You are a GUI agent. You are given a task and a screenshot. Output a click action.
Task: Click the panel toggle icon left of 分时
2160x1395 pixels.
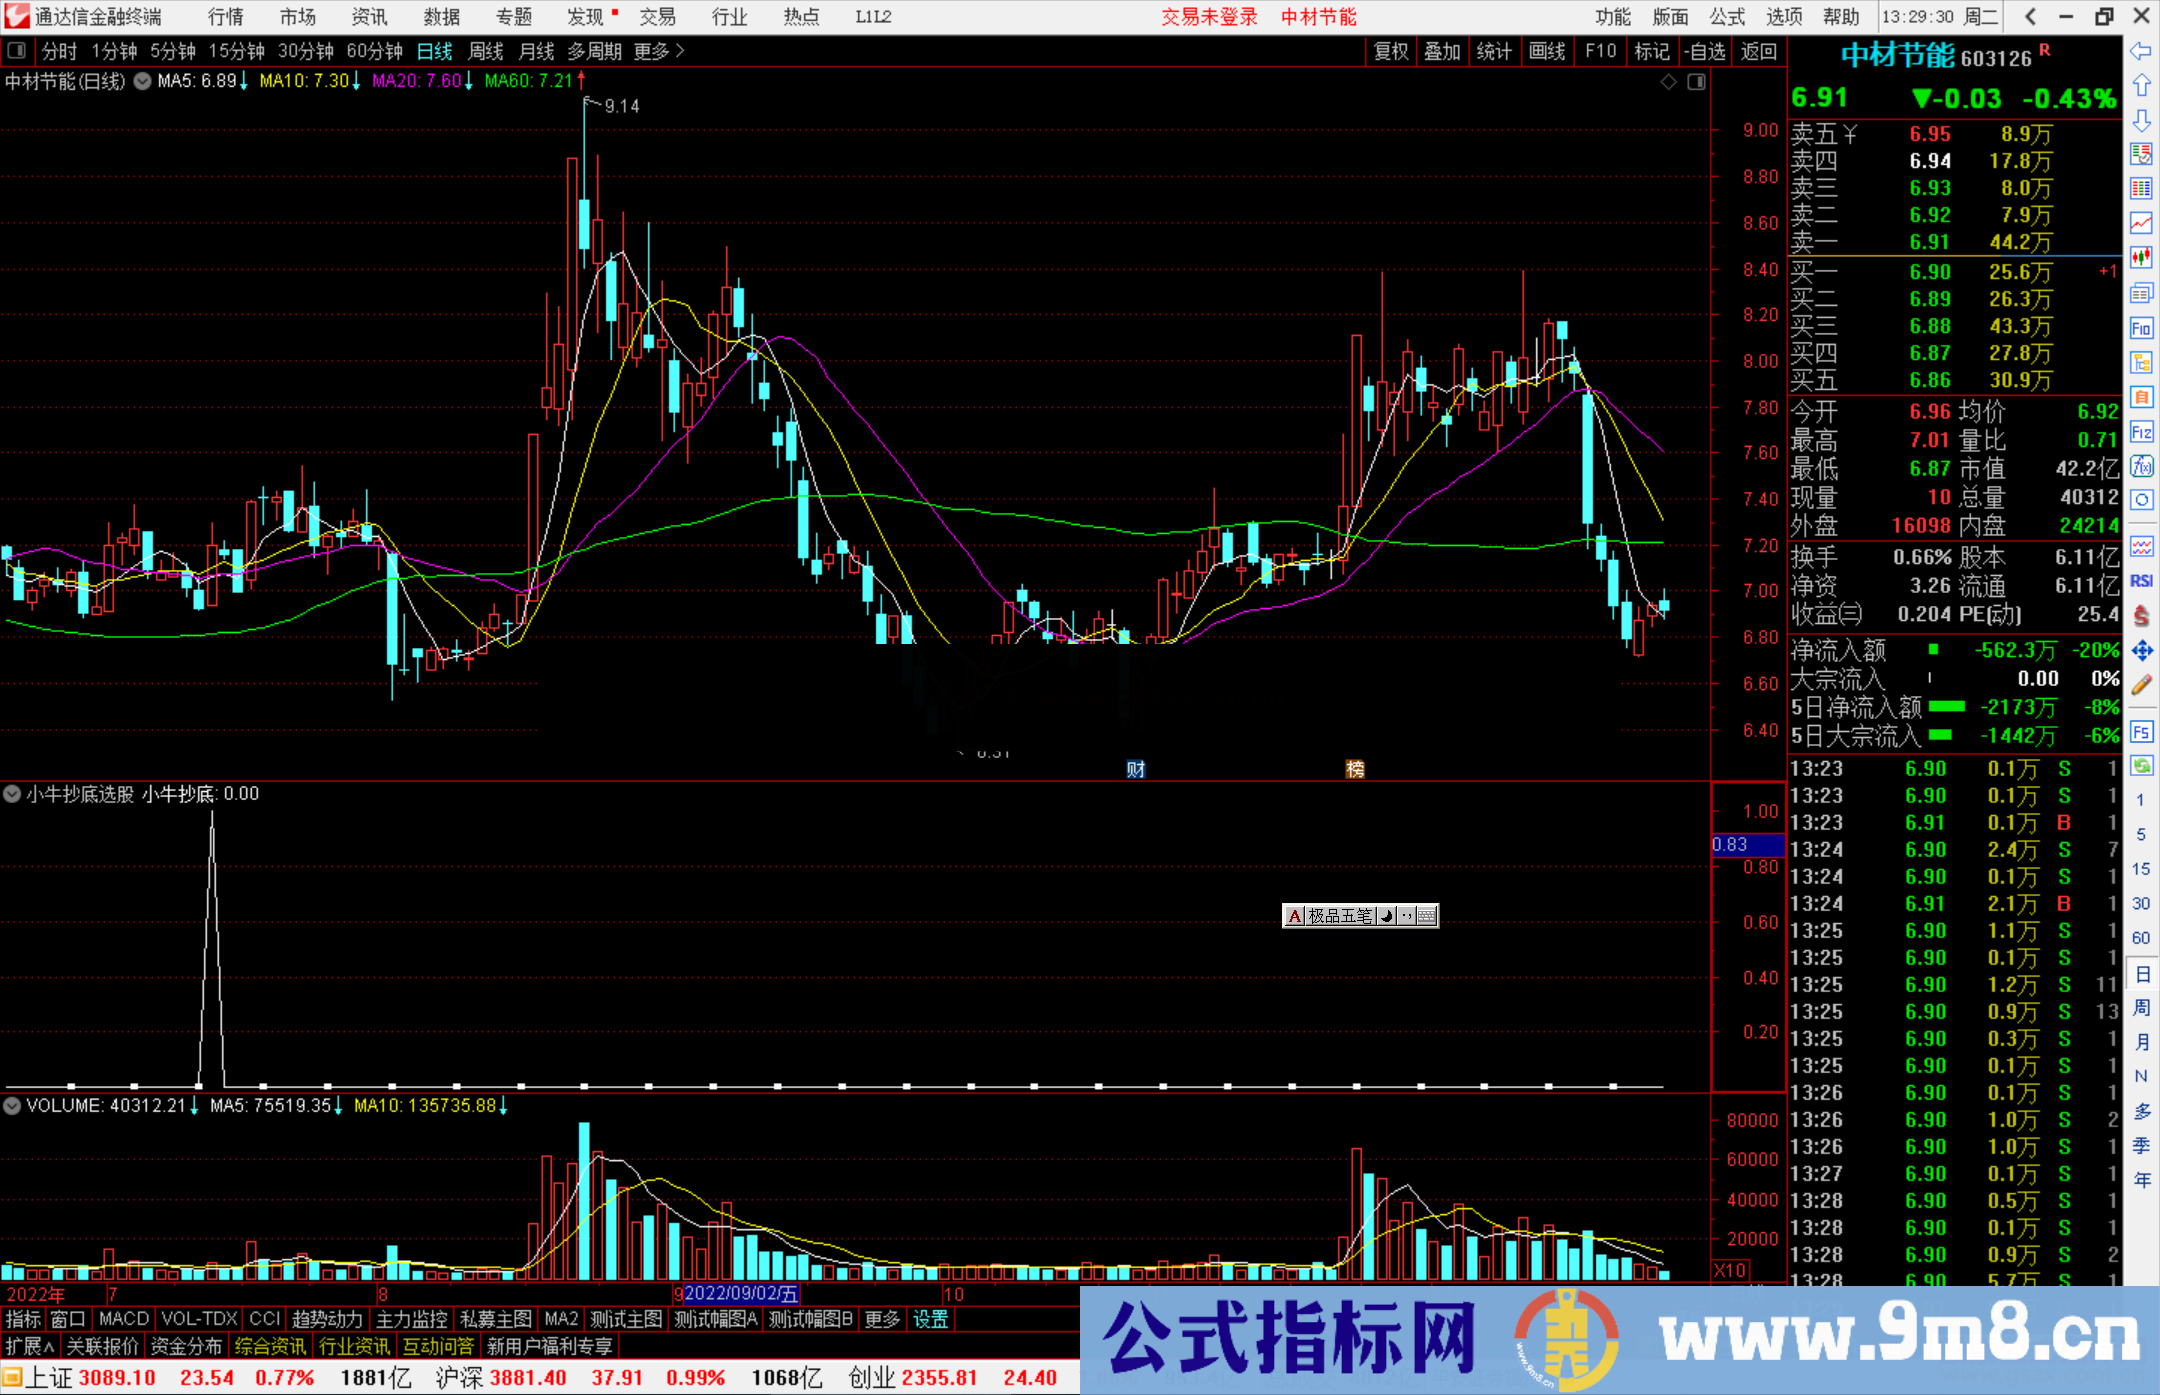(16, 50)
